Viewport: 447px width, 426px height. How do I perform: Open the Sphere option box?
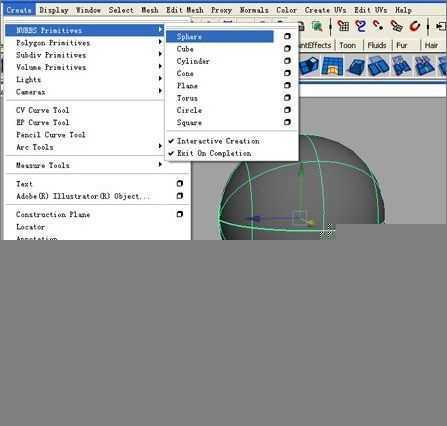[x=287, y=36]
